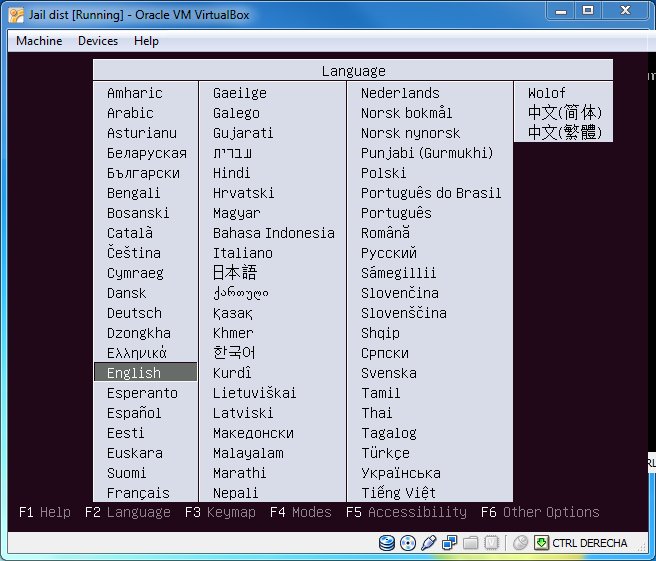Choose Wolof language
Screen dimensions: 656x561
[x=546, y=93]
